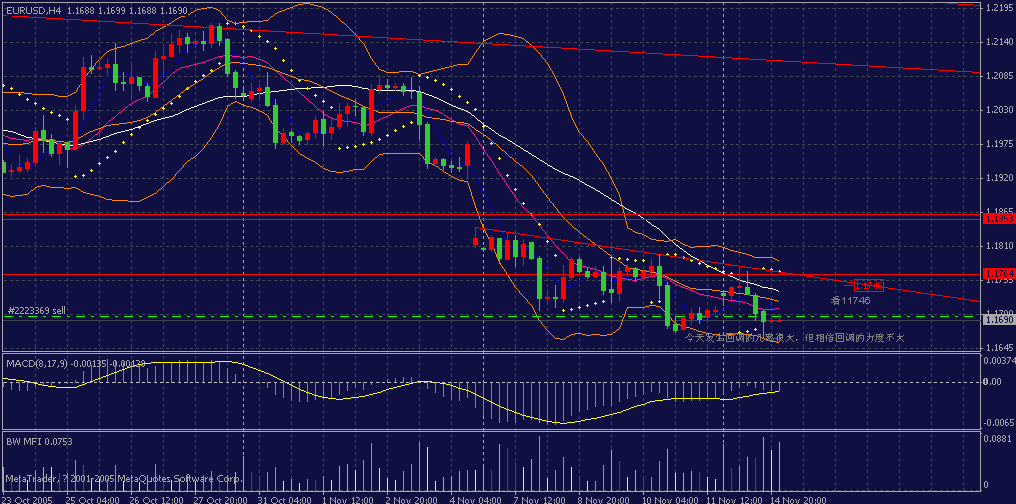Click the 23 Oct 2005 date label
Image resolution: width=1016 pixels, height=504 pixels.
coord(26,499)
